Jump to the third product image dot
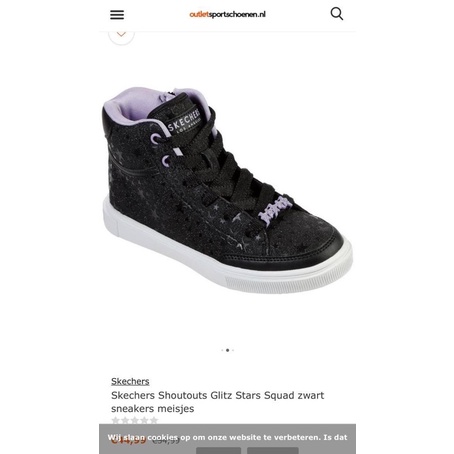 coord(233,350)
